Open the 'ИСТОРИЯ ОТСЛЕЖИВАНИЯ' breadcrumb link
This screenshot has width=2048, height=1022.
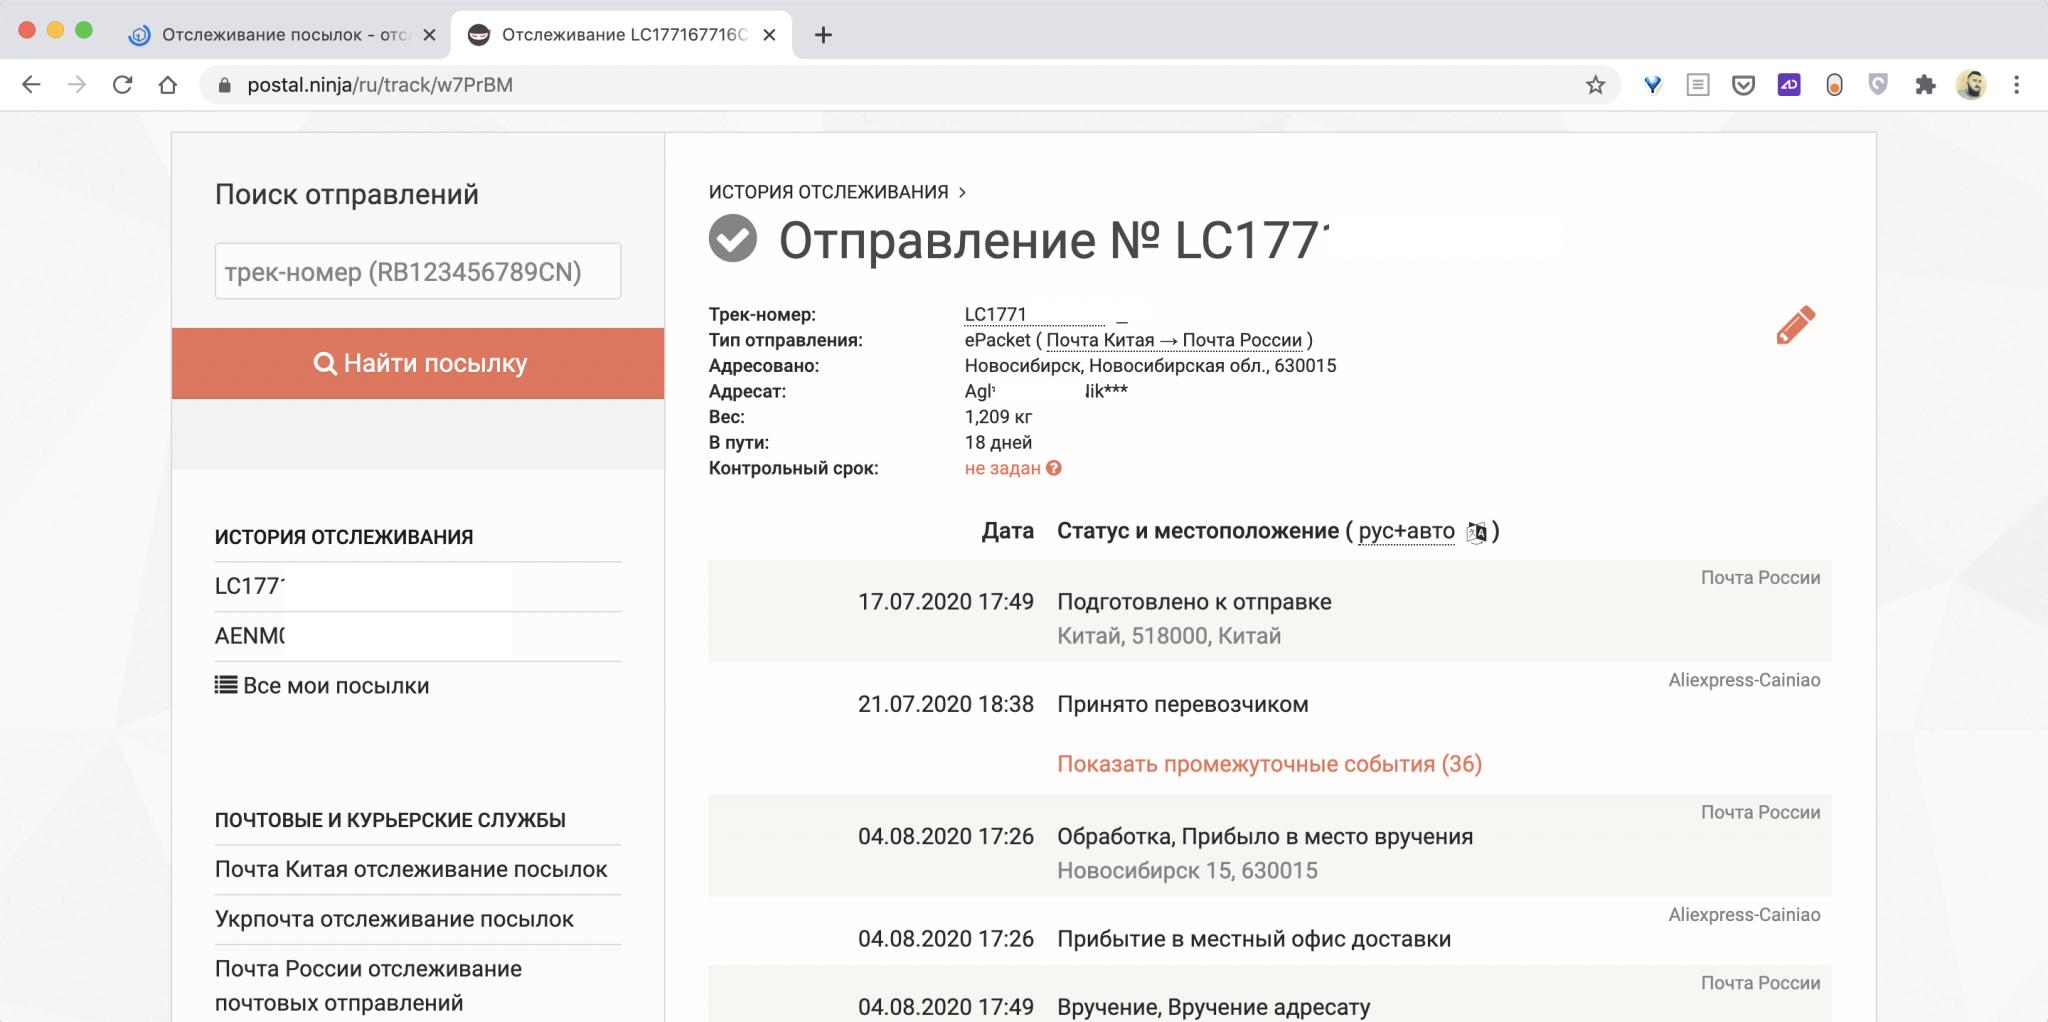pos(828,192)
